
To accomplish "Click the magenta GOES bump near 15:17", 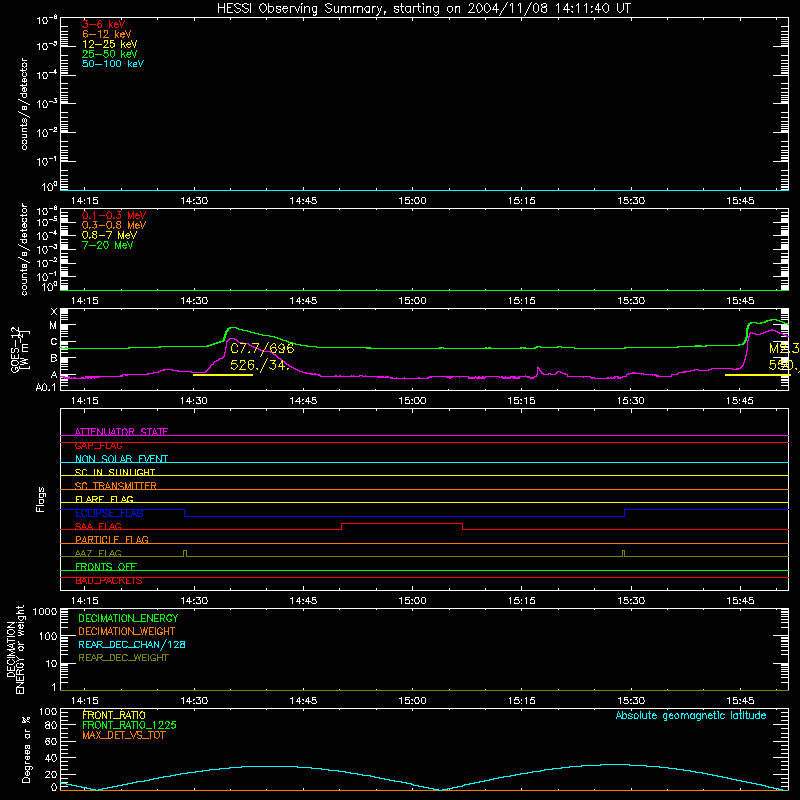I will pyautogui.click(x=538, y=368).
